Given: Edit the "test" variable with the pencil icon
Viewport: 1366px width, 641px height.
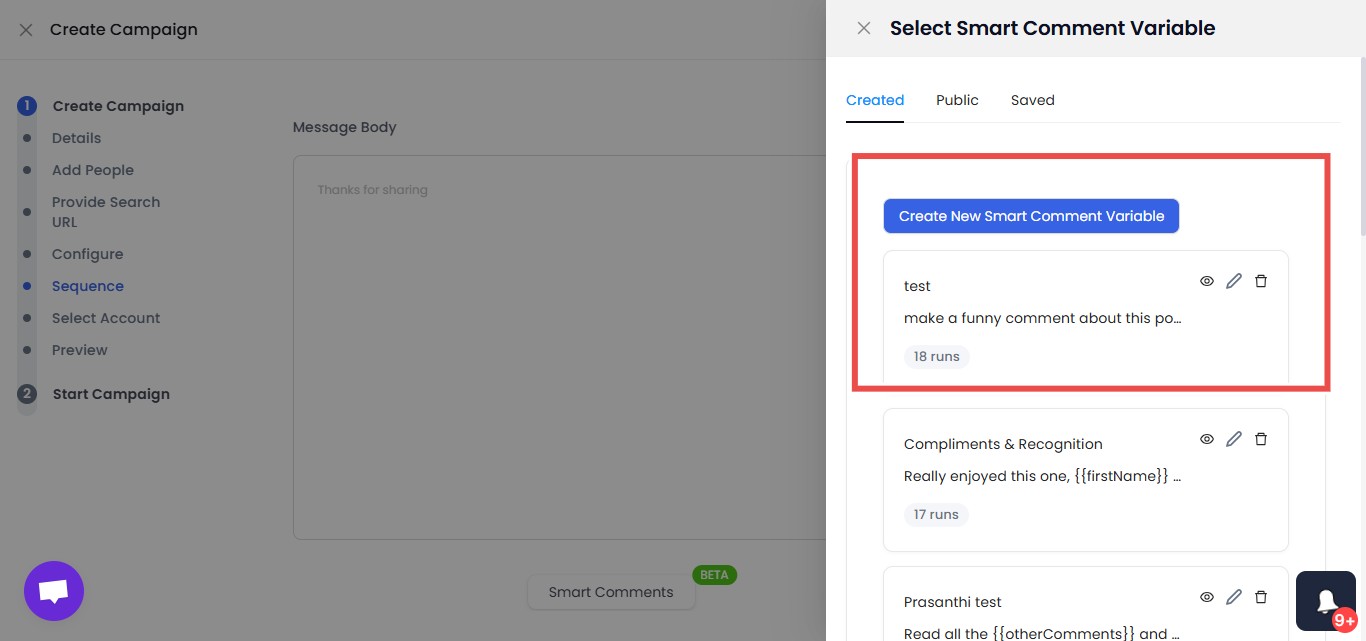Looking at the screenshot, I should tap(1234, 281).
